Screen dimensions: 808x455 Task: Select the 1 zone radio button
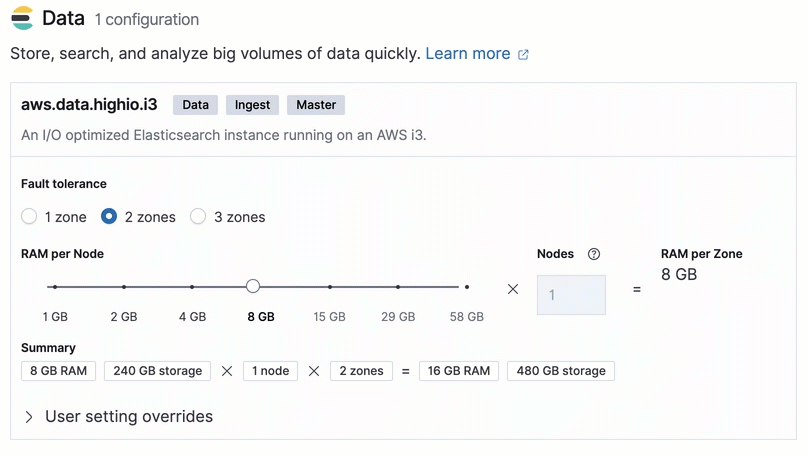point(29,217)
